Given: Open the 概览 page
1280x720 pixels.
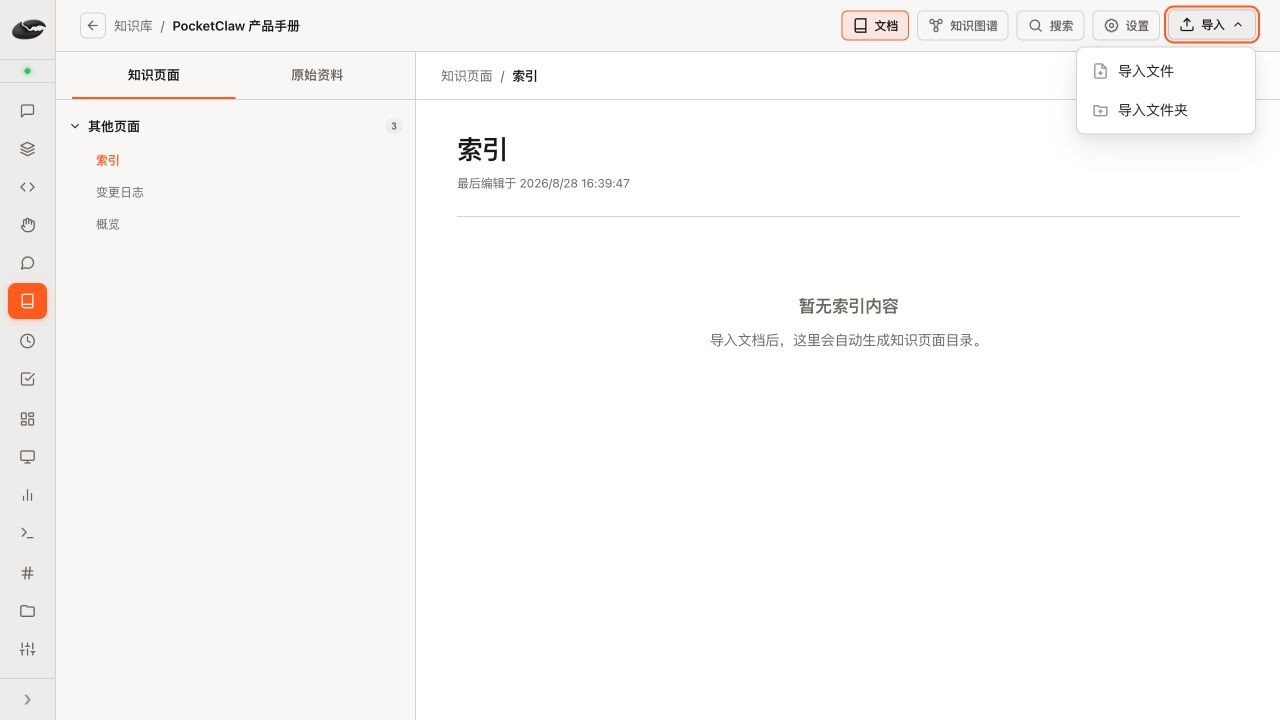Looking at the screenshot, I should [108, 224].
